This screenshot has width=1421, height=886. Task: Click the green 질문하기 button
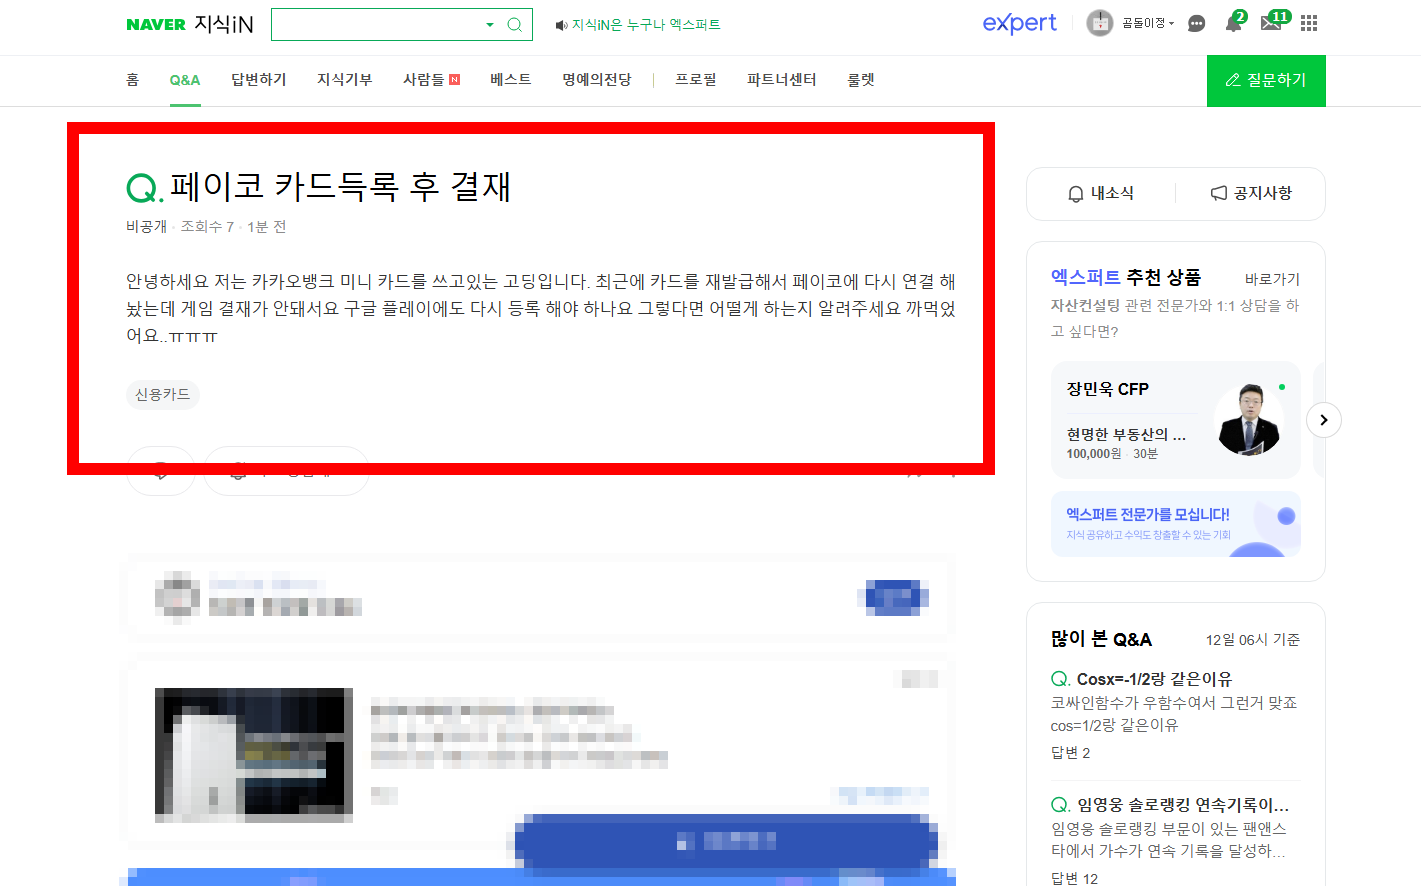click(1266, 80)
